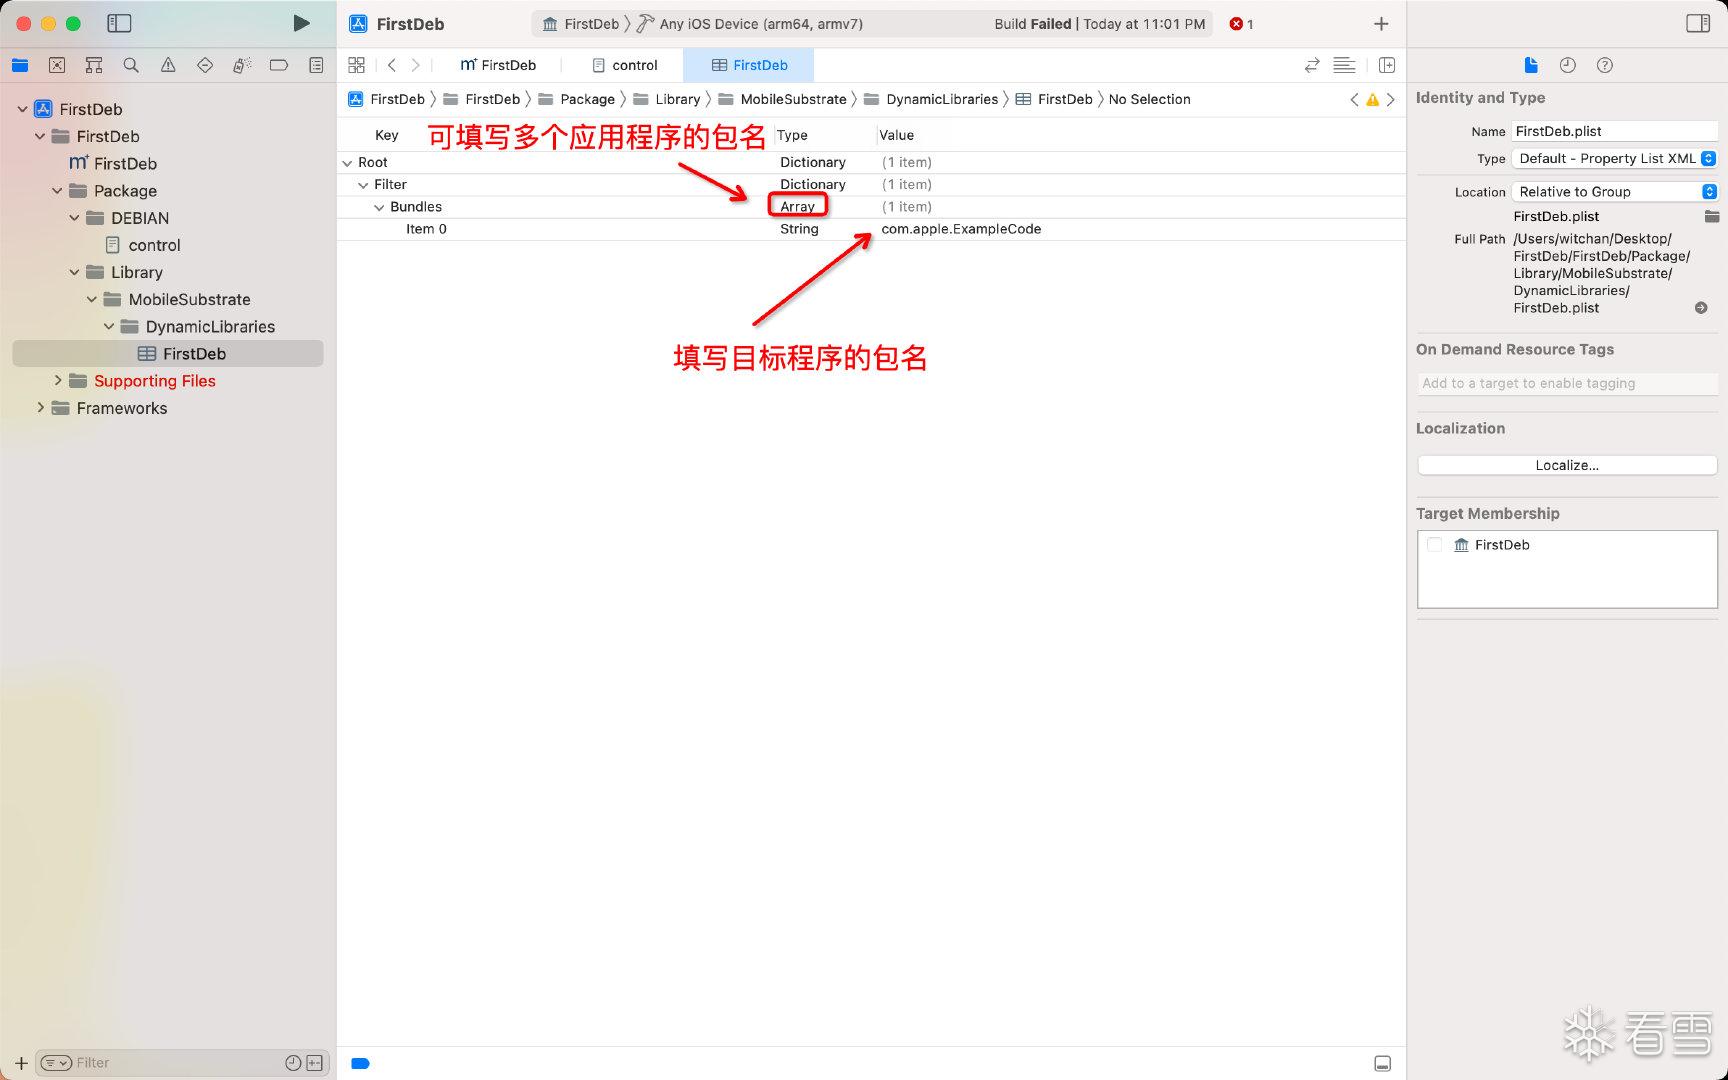Collapse the DEBIAN folder
This screenshot has height=1080, width=1728.
tap(74, 217)
